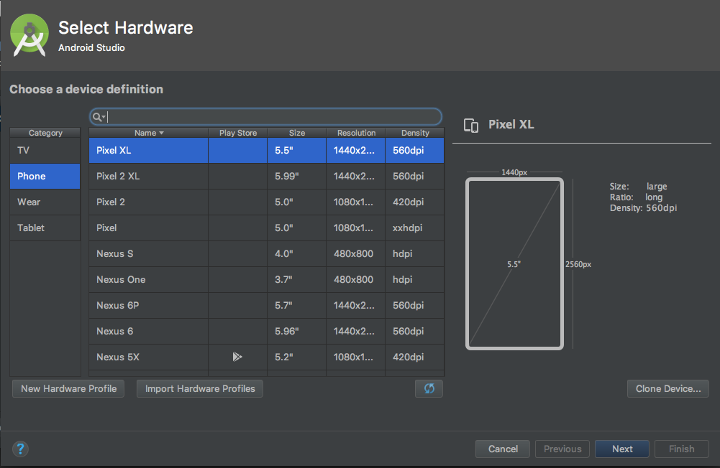This screenshot has width=720, height=468.
Task: Click the Cancel button
Action: 503,449
